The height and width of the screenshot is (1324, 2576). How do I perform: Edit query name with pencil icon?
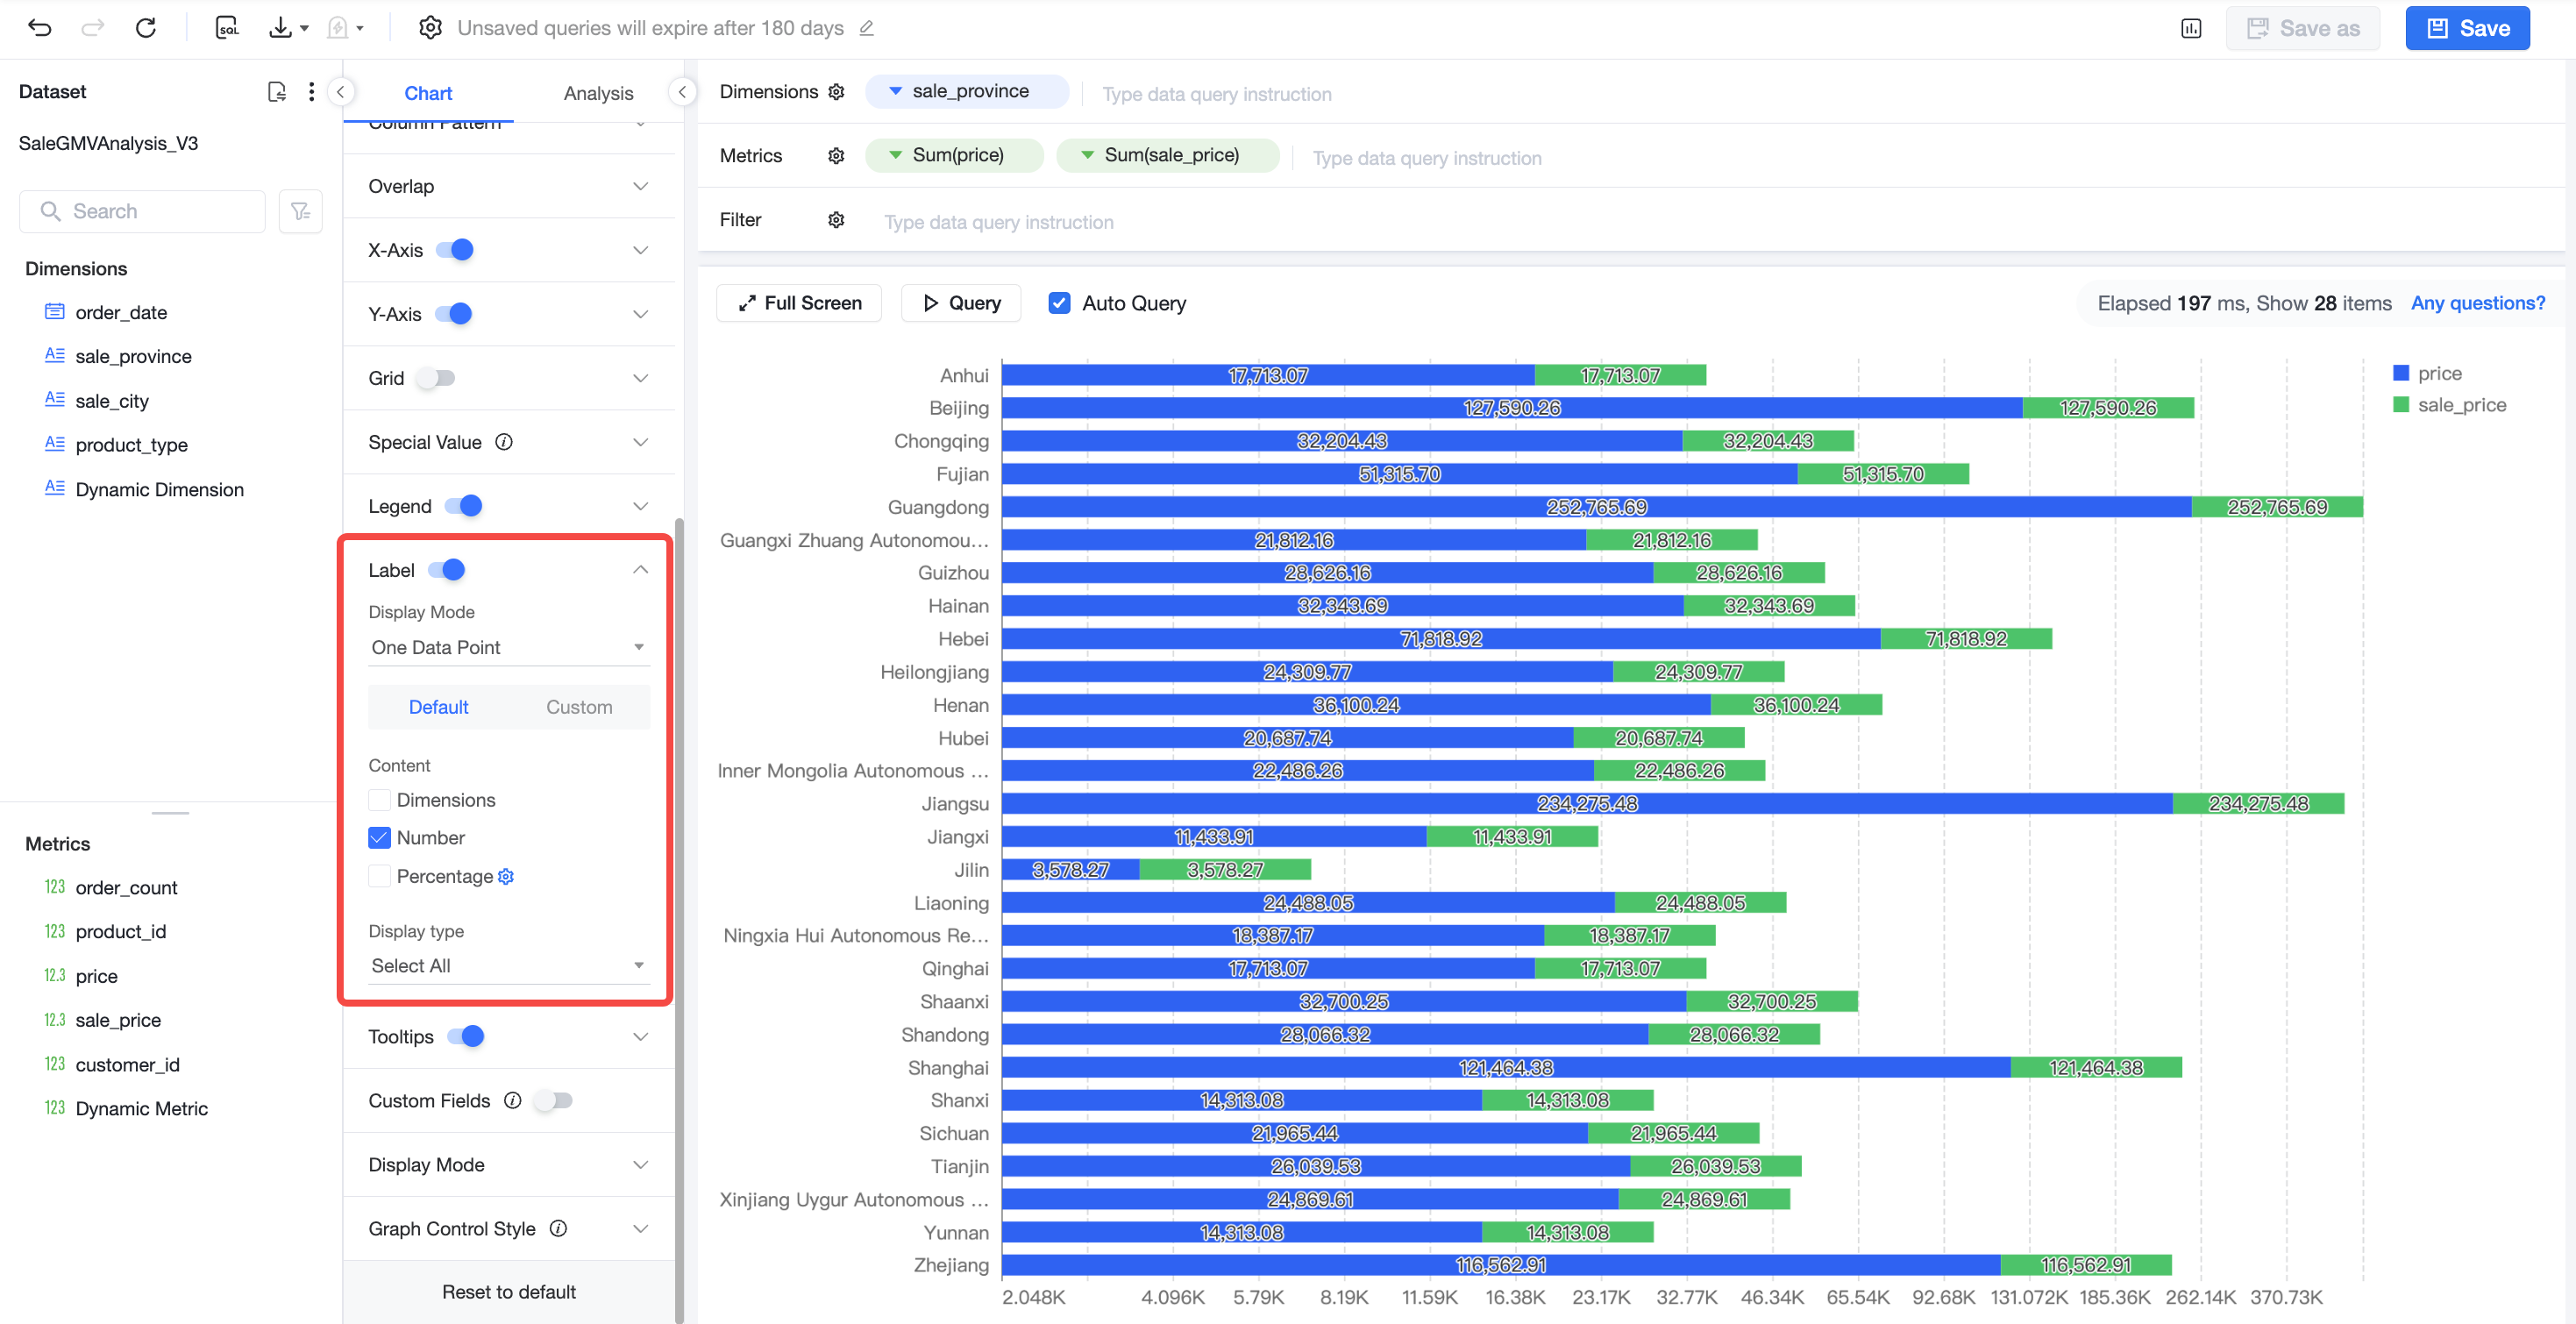coord(867,28)
